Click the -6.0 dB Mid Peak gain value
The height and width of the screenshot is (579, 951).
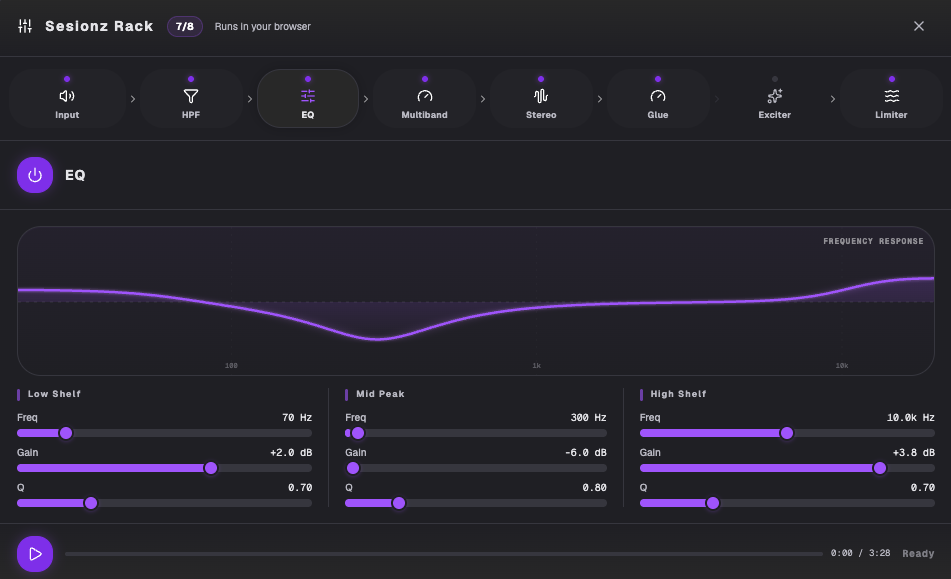[586, 453]
